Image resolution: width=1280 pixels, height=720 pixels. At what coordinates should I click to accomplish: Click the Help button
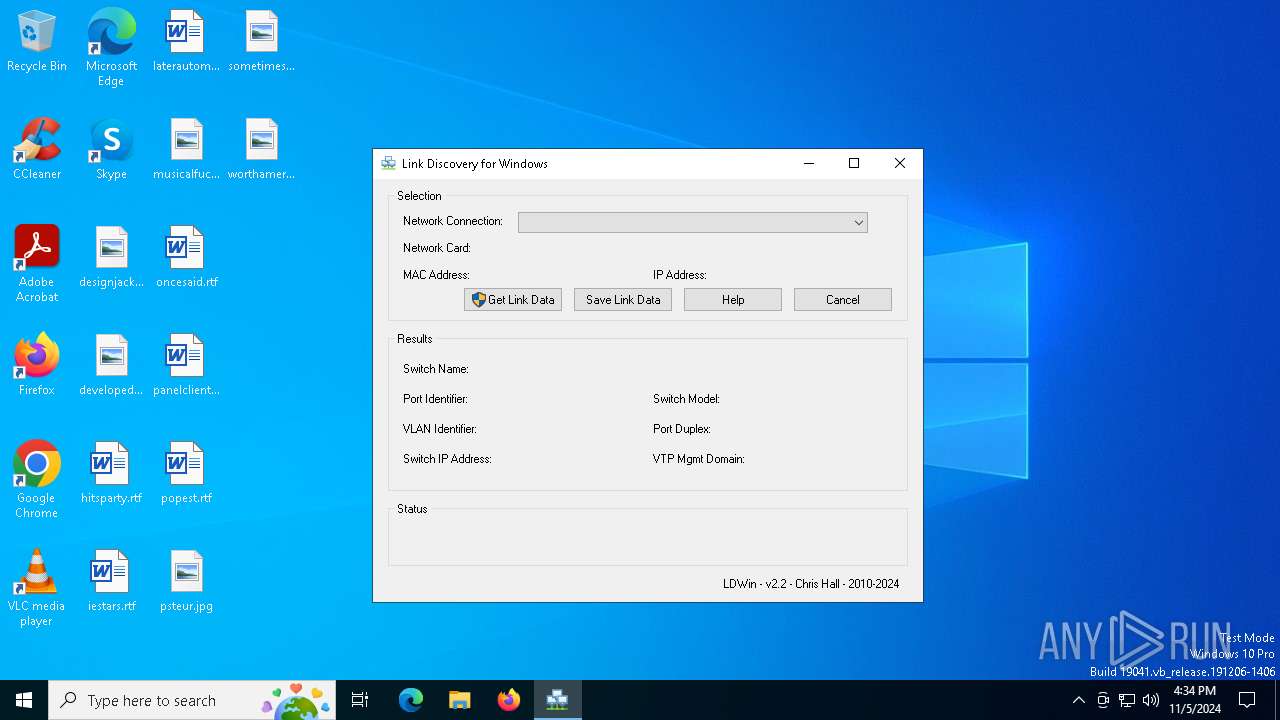(733, 300)
